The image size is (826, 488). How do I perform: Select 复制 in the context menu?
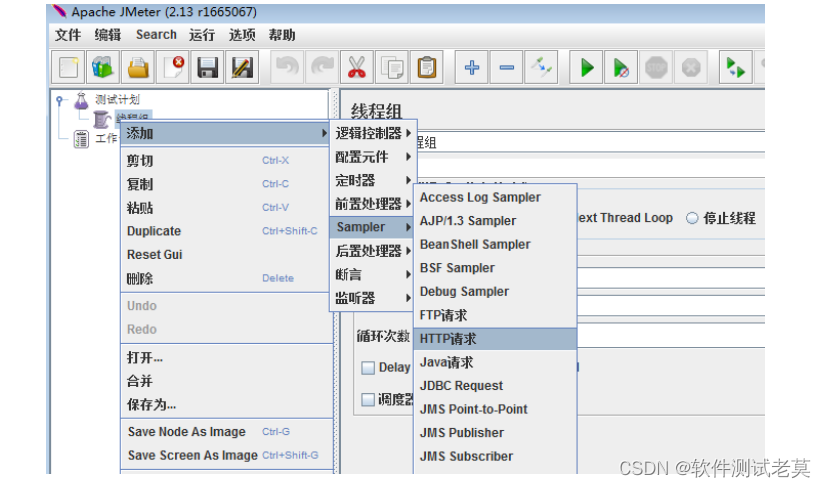pos(226,184)
